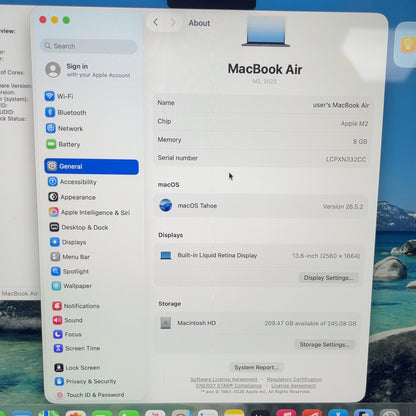Sign in with your Apple Account
This screenshot has height=416, width=416.
point(88,70)
